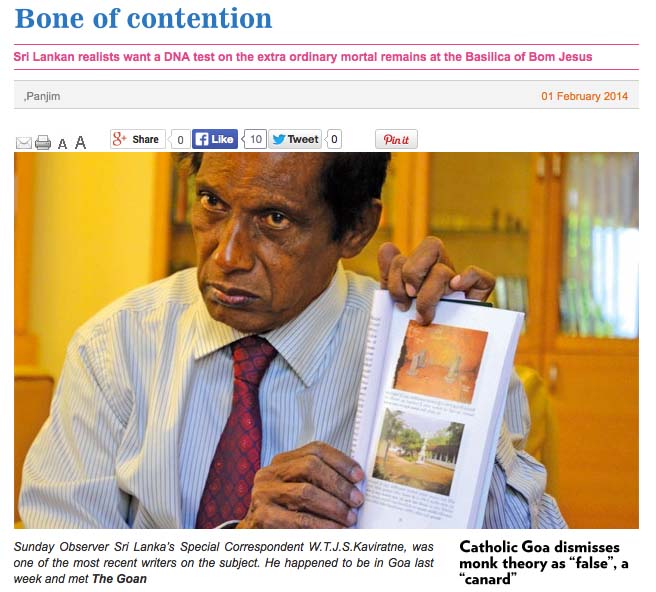Click the Facebook Like button
Image resolution: width=656 pixels, height=592 pixels.
pyautogui.click(x=215, y=139)
